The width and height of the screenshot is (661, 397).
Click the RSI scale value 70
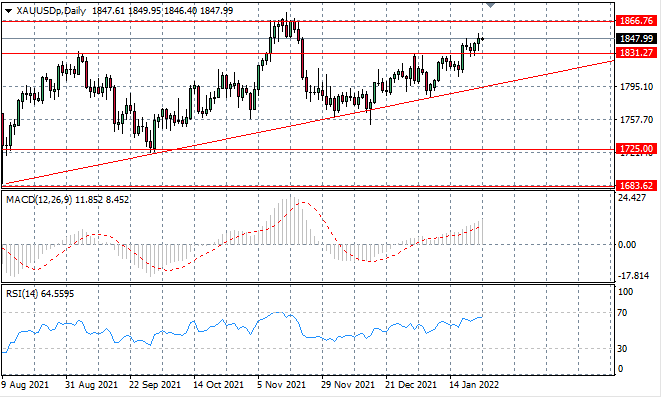pyautogui.click(x=622, y=313)
